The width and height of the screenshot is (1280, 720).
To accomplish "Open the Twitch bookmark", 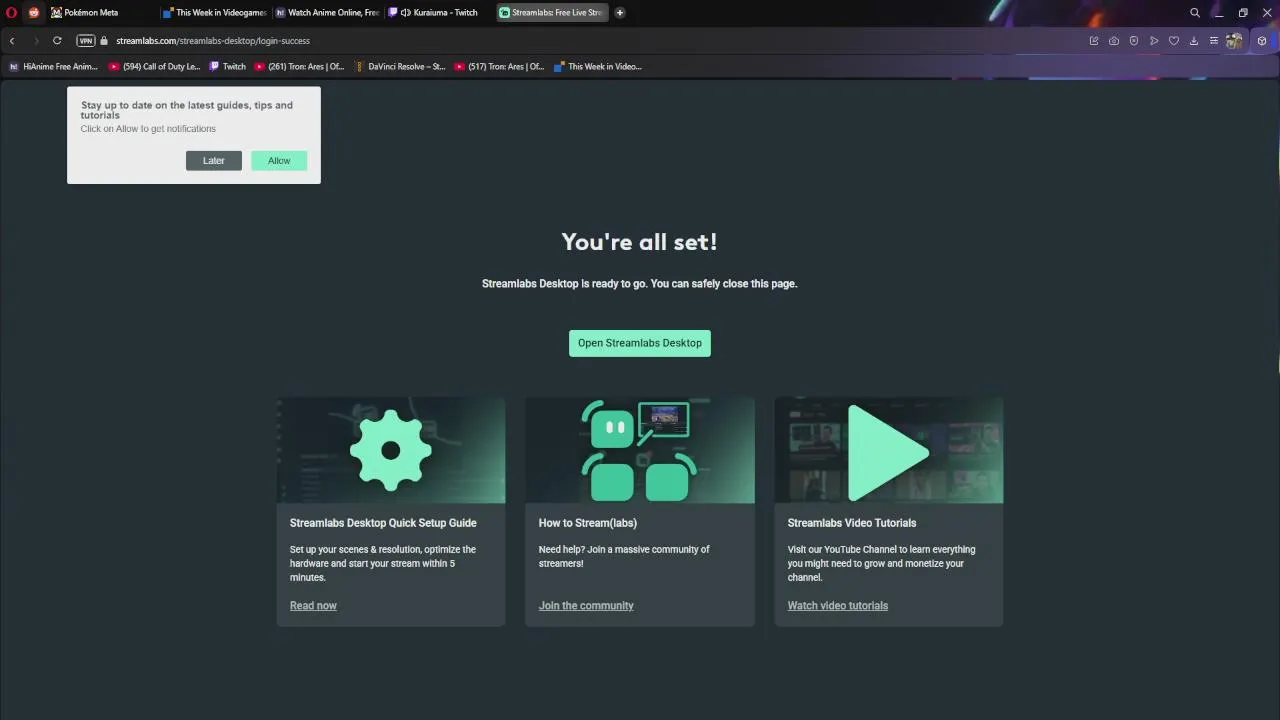I will point(228,67).
